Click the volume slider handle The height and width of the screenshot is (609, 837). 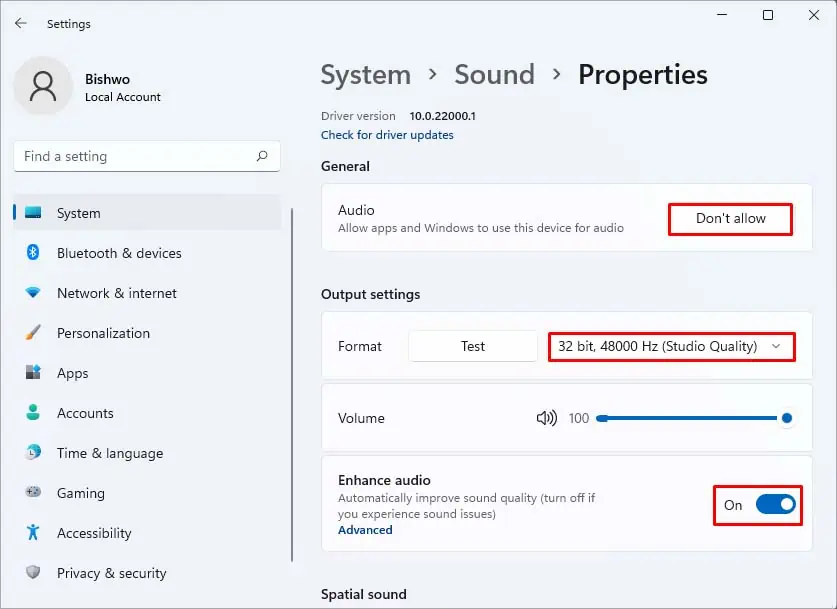pyautogui.click(x=787, y=418)
